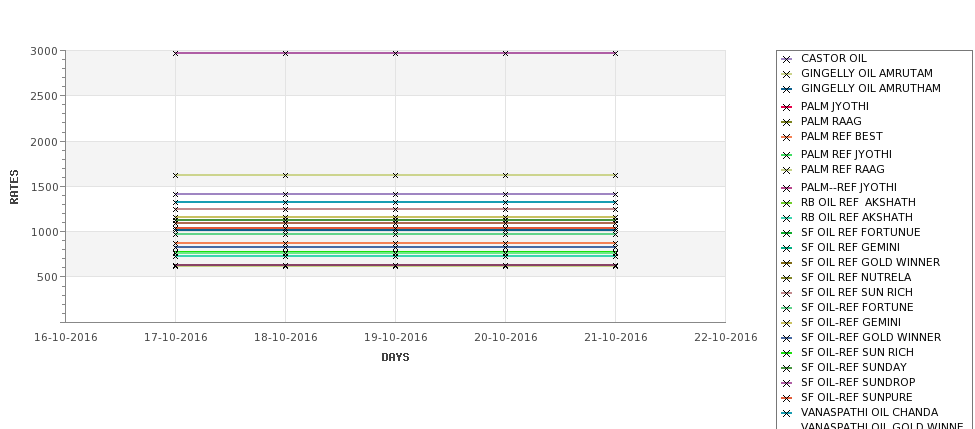
Task: Select the SF OIL REF GOLD WINNER label
Action: click(x=870, y=262)
